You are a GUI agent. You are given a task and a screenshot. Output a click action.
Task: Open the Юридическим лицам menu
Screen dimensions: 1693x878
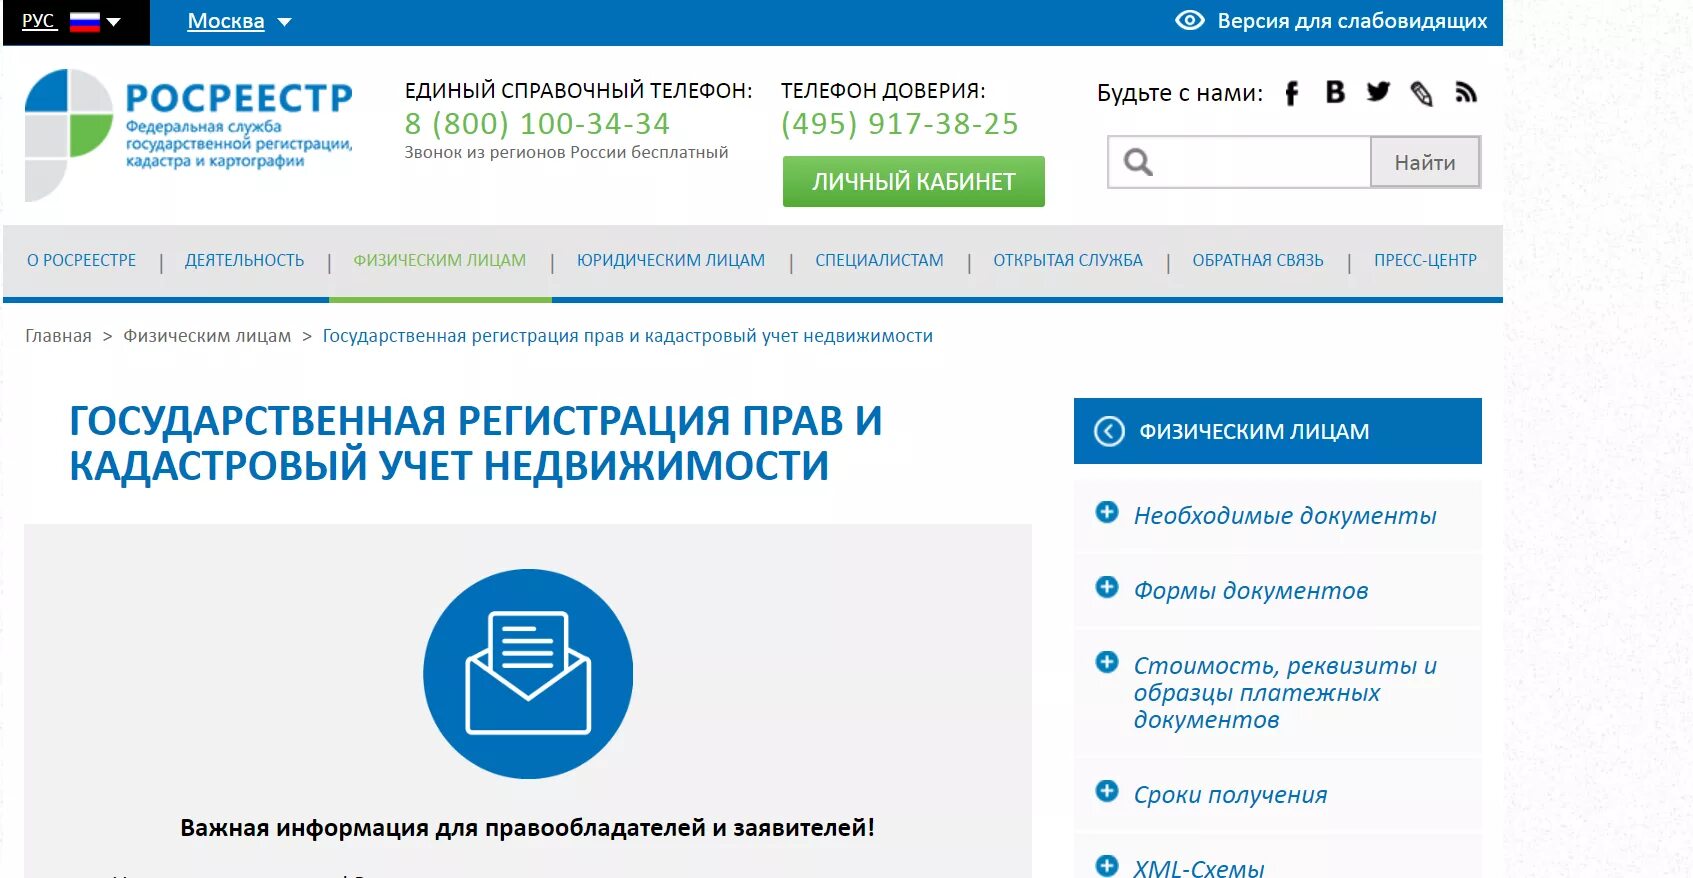[x=671, y=260]
